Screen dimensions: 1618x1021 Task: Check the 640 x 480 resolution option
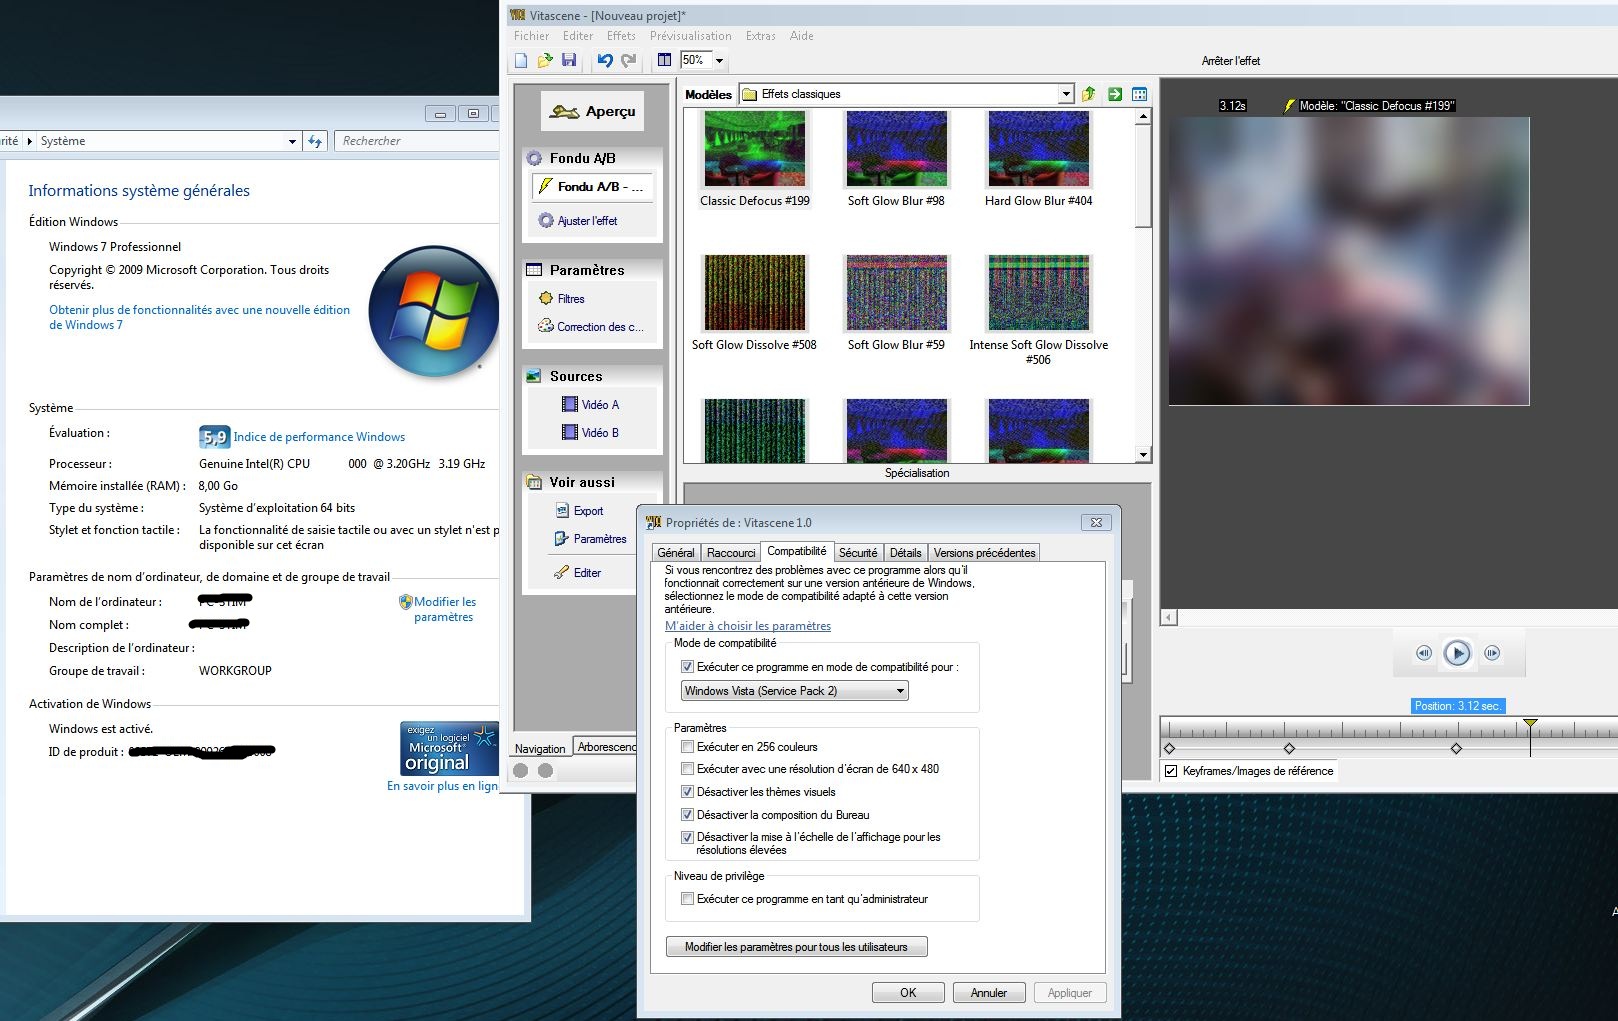pos(687,769)
